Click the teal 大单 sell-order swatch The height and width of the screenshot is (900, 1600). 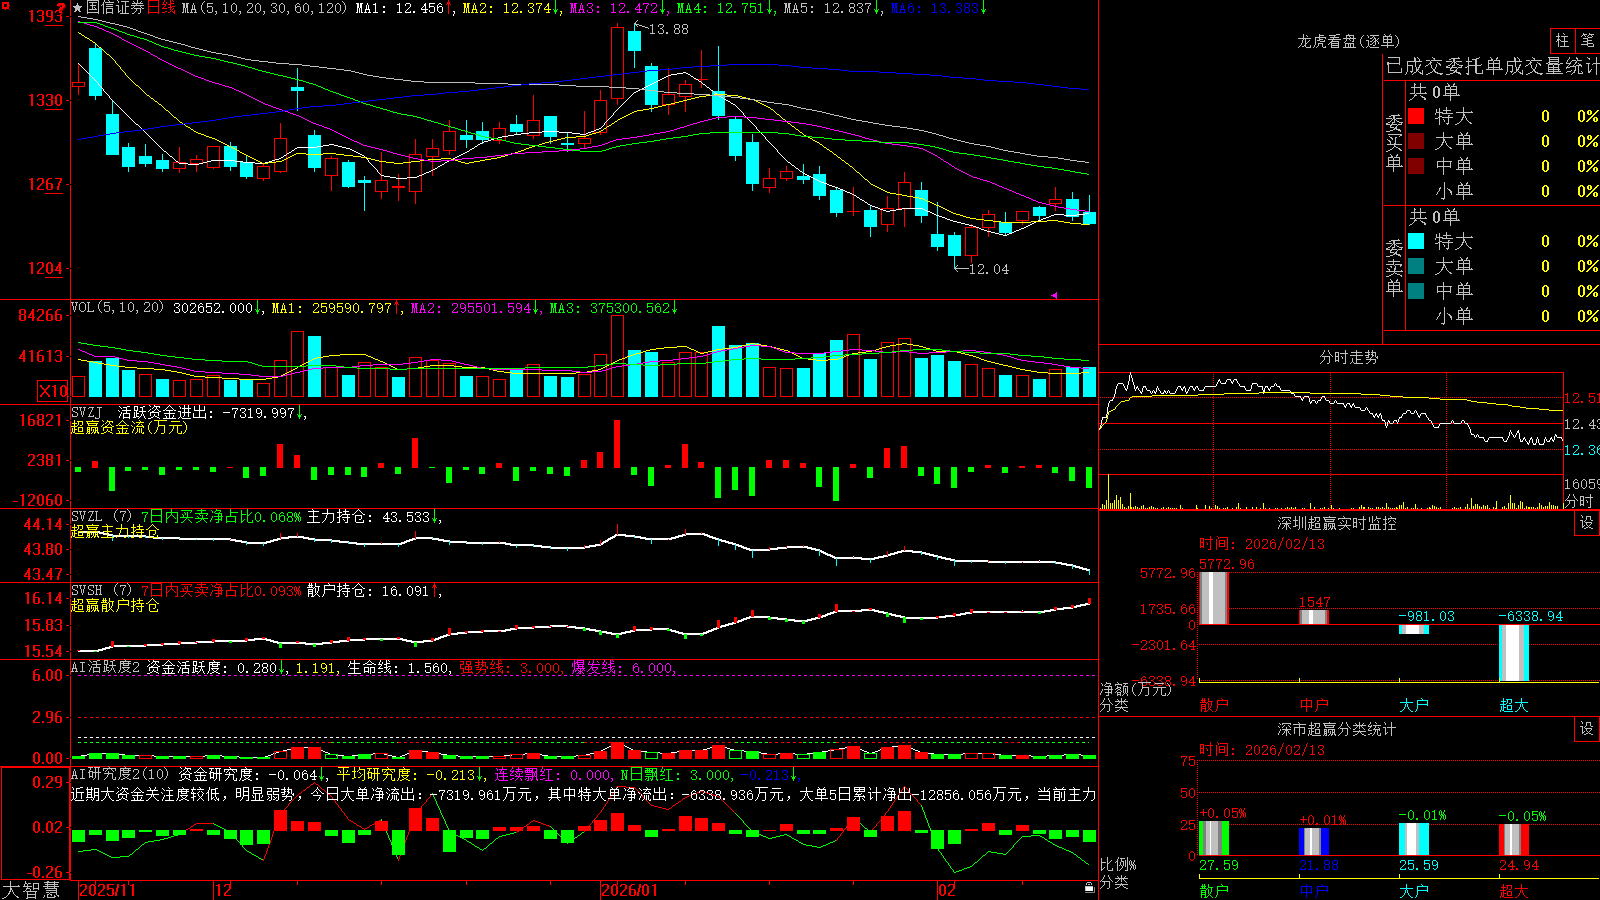(x=1416, y=266)
